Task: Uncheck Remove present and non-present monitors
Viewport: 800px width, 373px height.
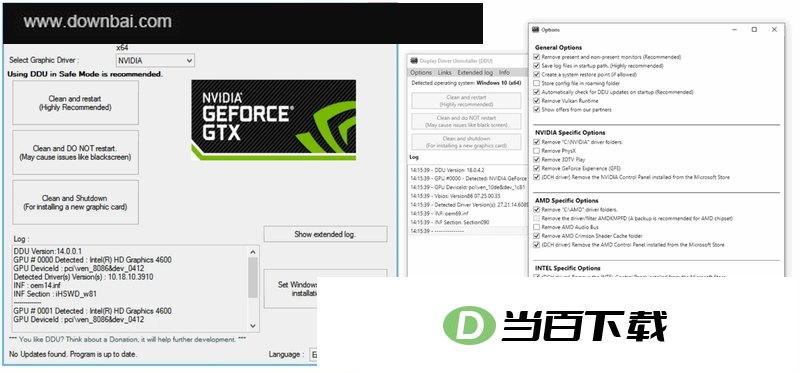Action: [536, 57]
